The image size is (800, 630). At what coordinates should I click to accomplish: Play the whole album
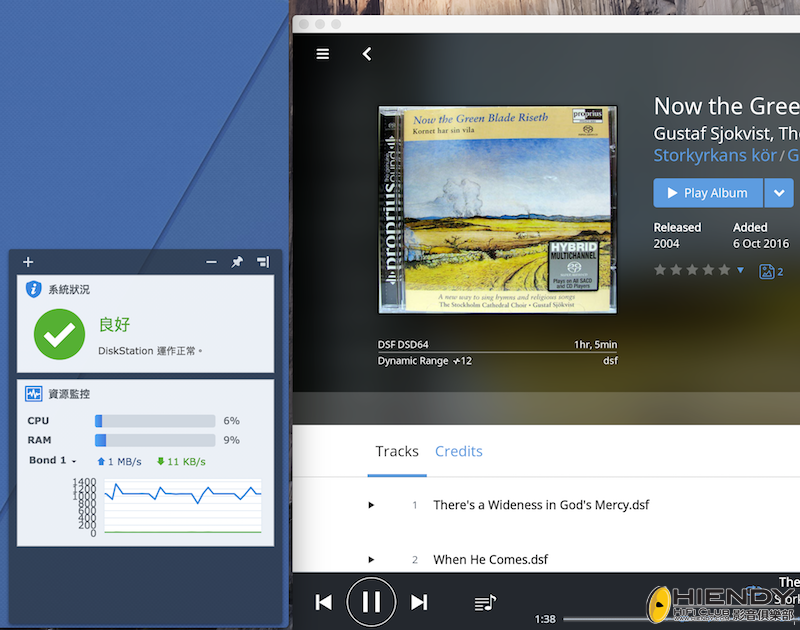point(708,193)
